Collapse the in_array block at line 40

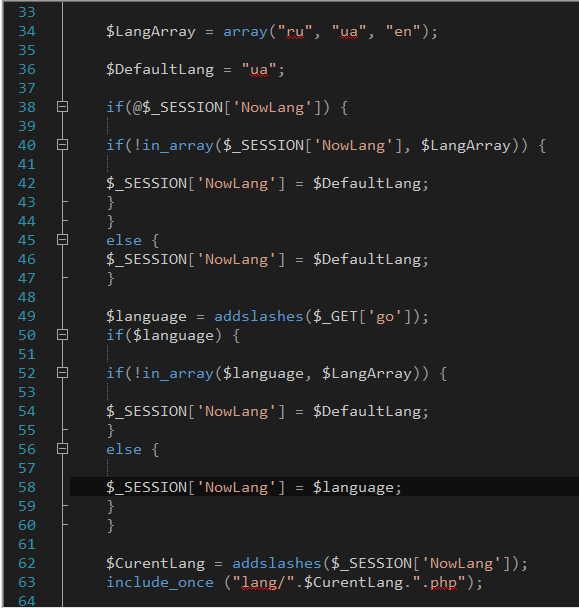(x=62, y=145)
